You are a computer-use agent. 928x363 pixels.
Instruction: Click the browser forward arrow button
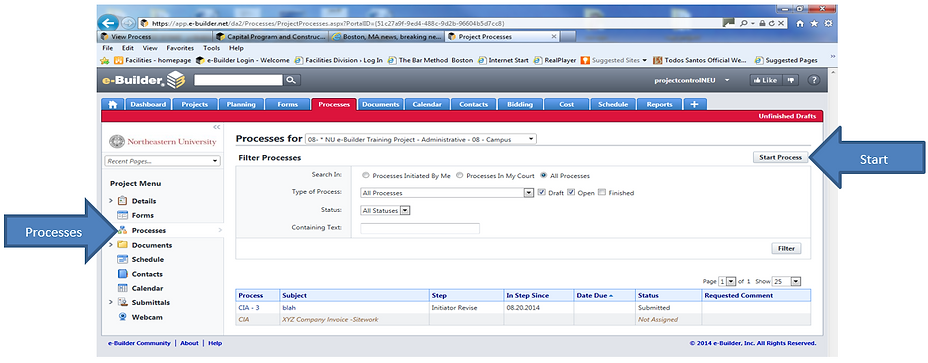[x=128, y=23]
